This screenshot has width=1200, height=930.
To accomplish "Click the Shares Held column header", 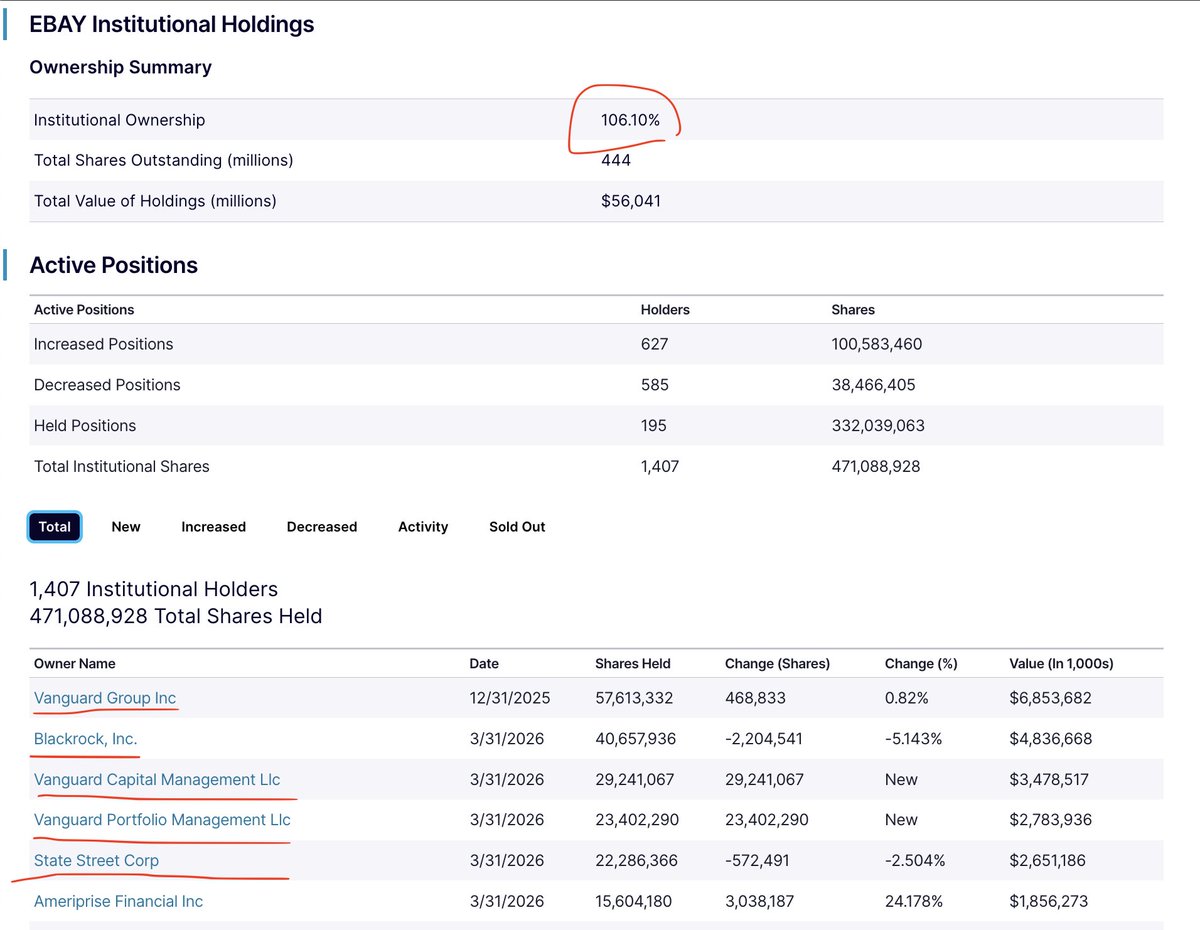I will coord(633,664).
